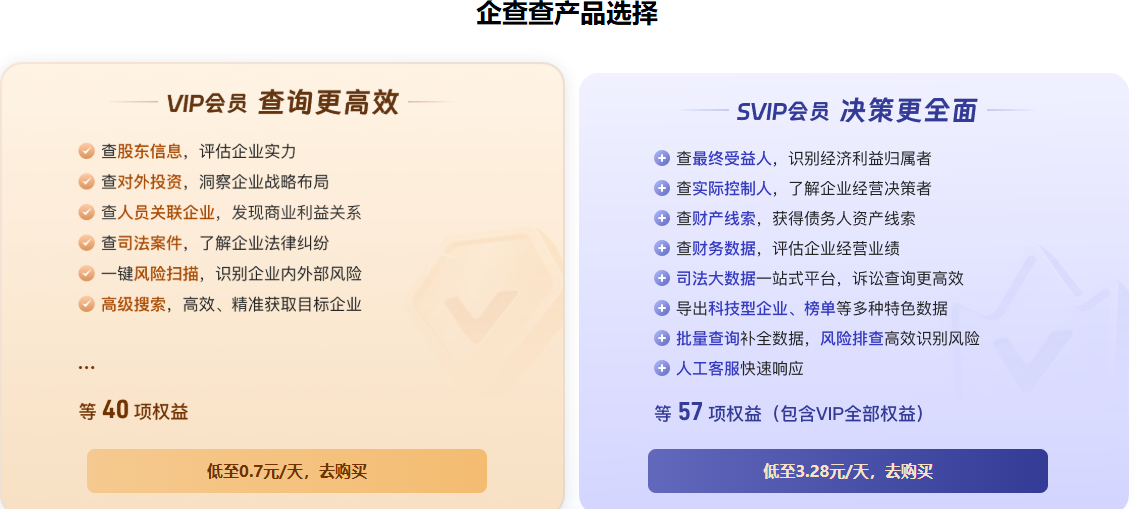Screen dimensions: 1134x509
Task: Click the plus icon beside 司法大数据
Action: tap(661, 278)
